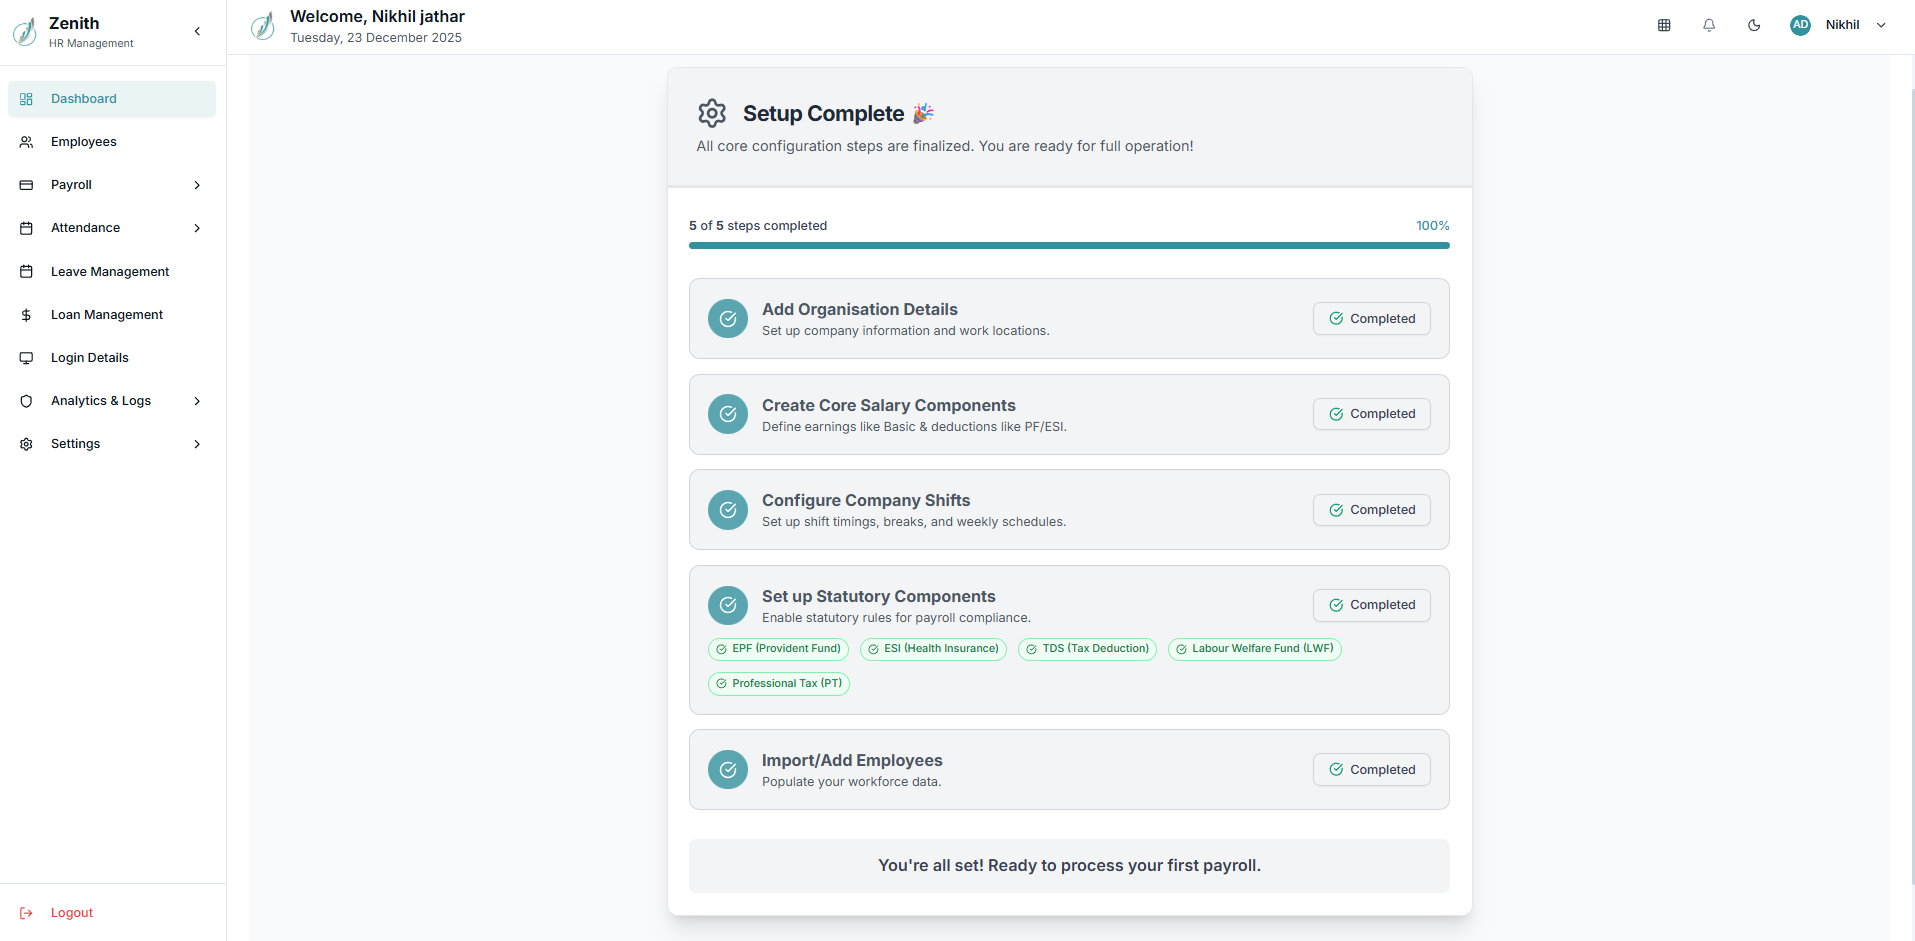Viewport: 1915px width, 941px height.
Task: Click Completed button for Add Organisation Details
Action: (1371, 319)
